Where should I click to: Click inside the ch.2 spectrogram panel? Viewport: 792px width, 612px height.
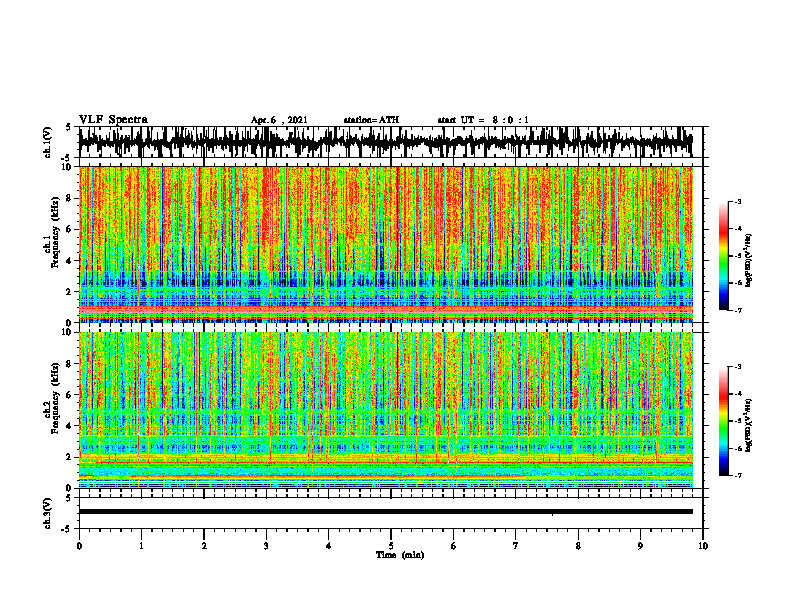pos(385,410)
